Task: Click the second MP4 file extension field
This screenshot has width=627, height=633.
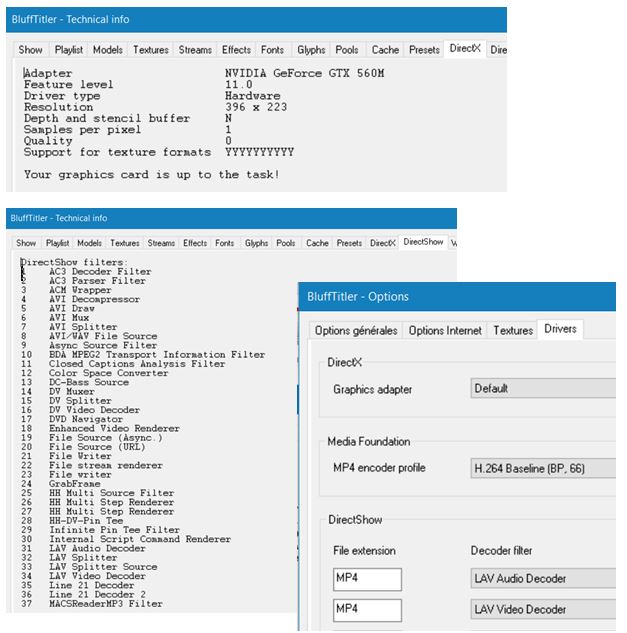Action: point(366,609)
